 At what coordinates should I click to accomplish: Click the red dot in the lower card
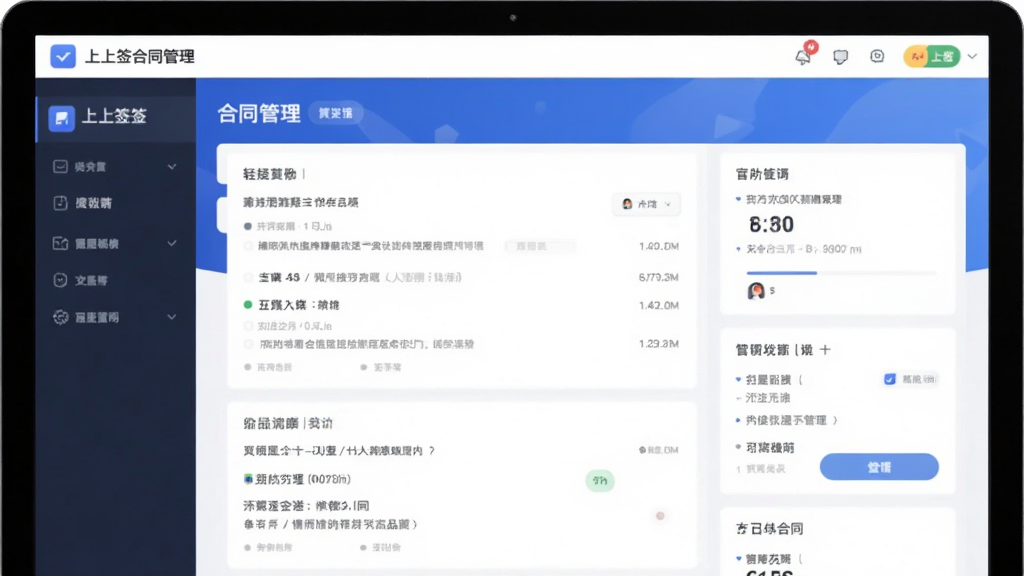pyautogui.click(x=660, y=516)
